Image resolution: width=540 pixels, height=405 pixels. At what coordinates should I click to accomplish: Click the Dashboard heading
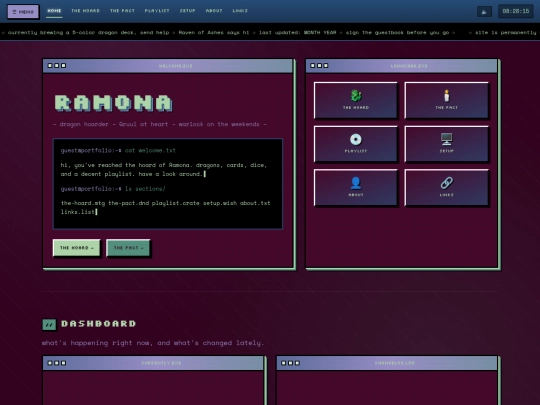(98, 324)
